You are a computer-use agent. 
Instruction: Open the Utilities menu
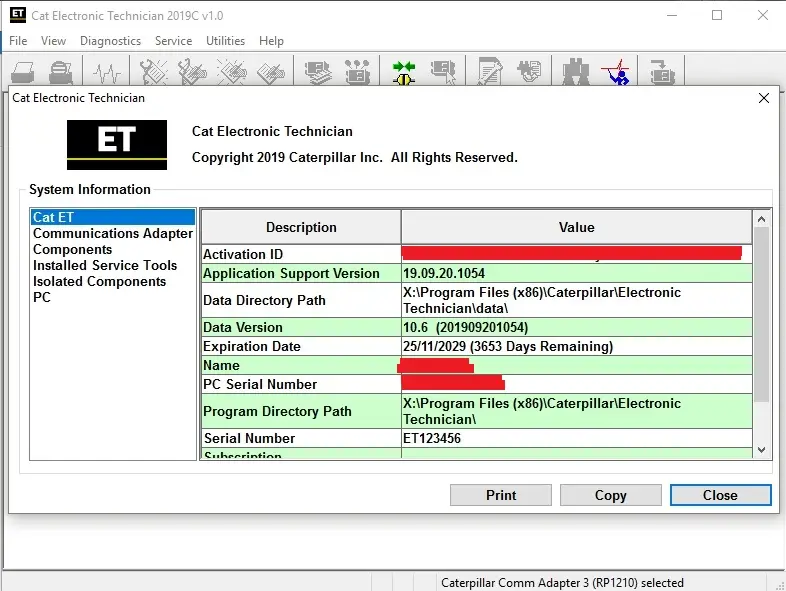click(x=226, y=41)
